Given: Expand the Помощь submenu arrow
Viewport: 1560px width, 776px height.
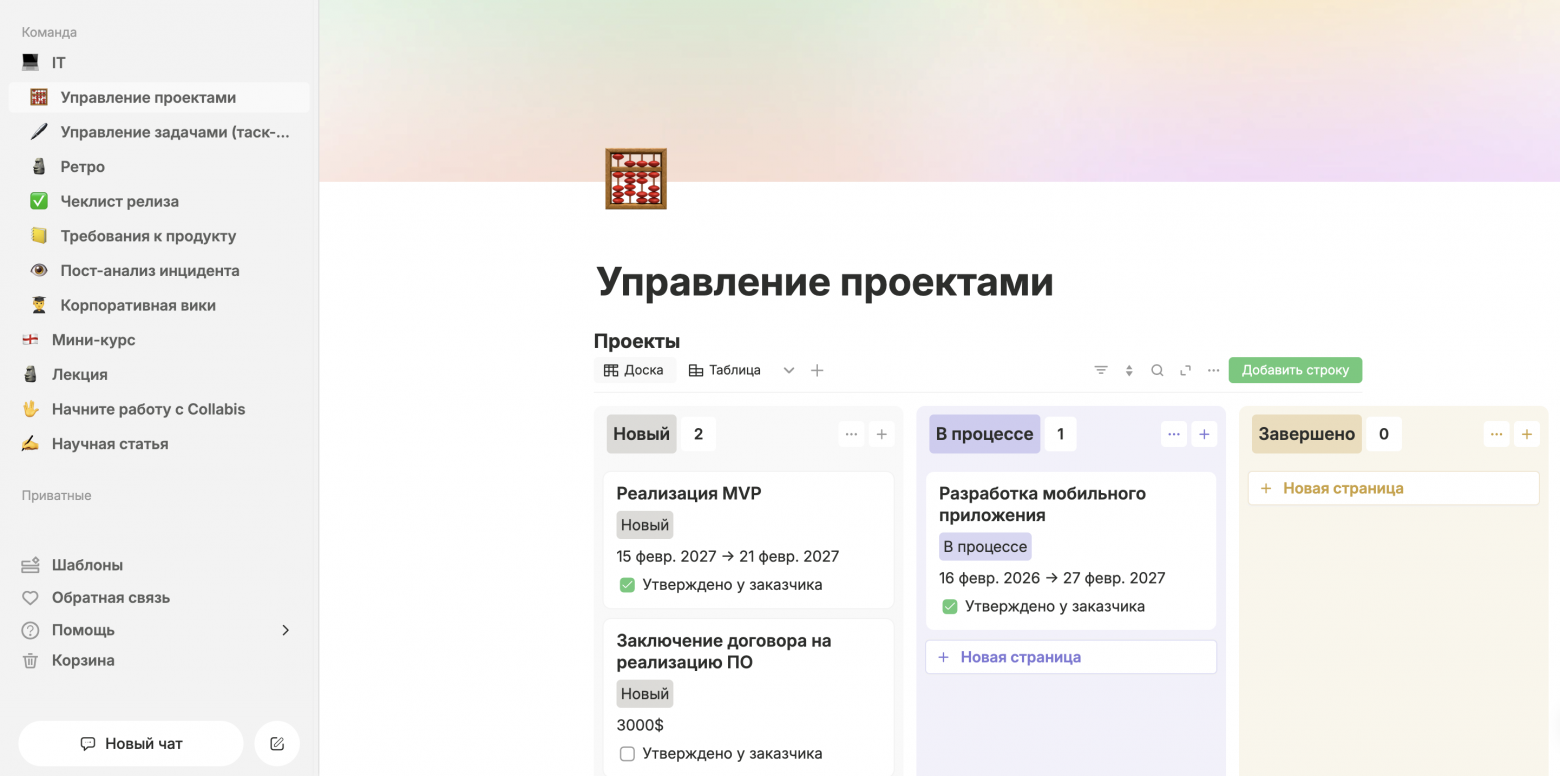Looking at the screenshot, I should 285,630.
